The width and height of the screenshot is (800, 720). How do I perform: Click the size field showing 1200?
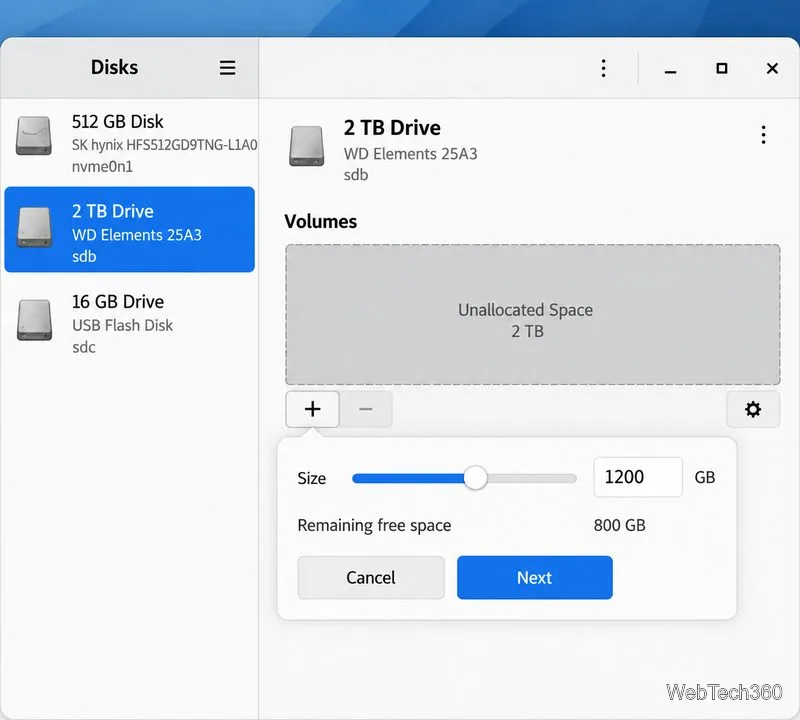coord(638,477)
